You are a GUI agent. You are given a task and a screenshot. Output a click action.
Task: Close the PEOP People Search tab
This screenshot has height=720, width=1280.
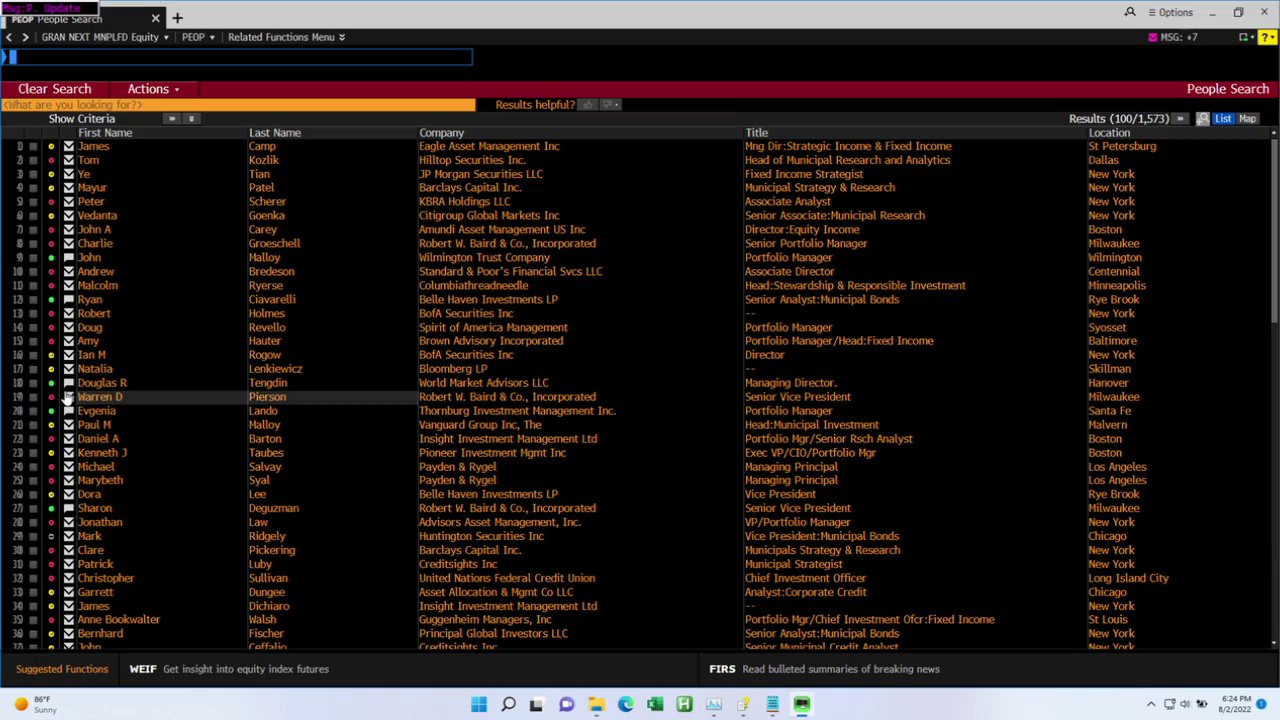(155, 18)
